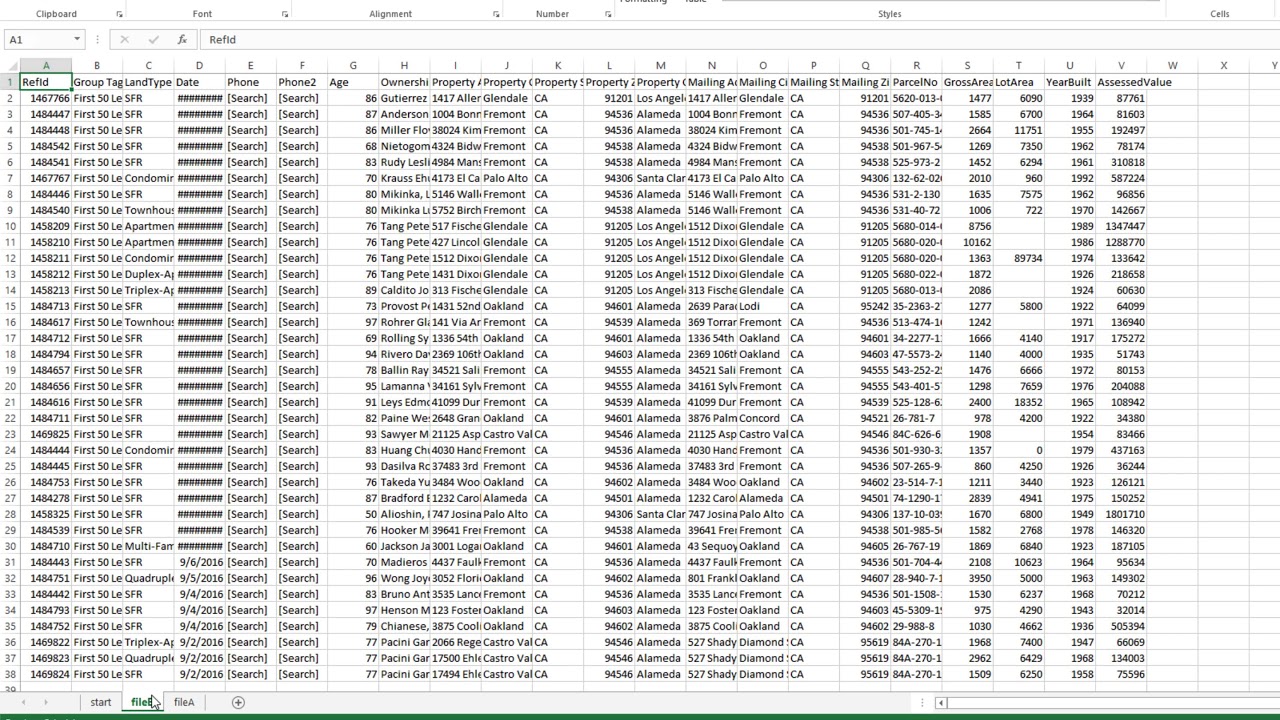Image resolution: width=1280 pixels, height=720 pixels.
Task: Open the Alignment group dialog launcher
Action: 496,14
